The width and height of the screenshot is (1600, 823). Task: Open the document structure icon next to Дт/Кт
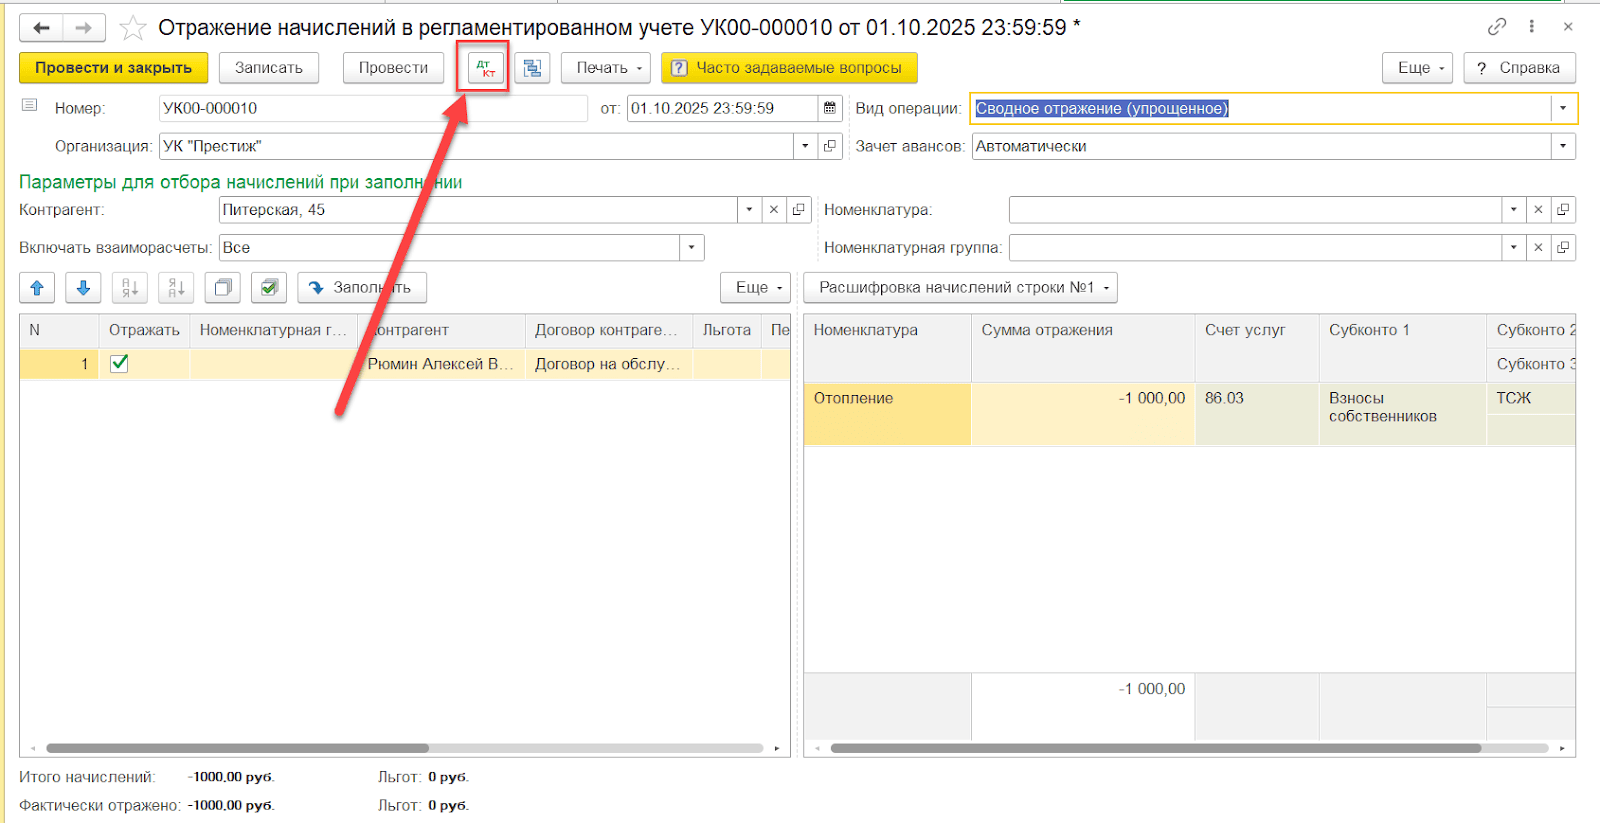[x=532, y=68]
